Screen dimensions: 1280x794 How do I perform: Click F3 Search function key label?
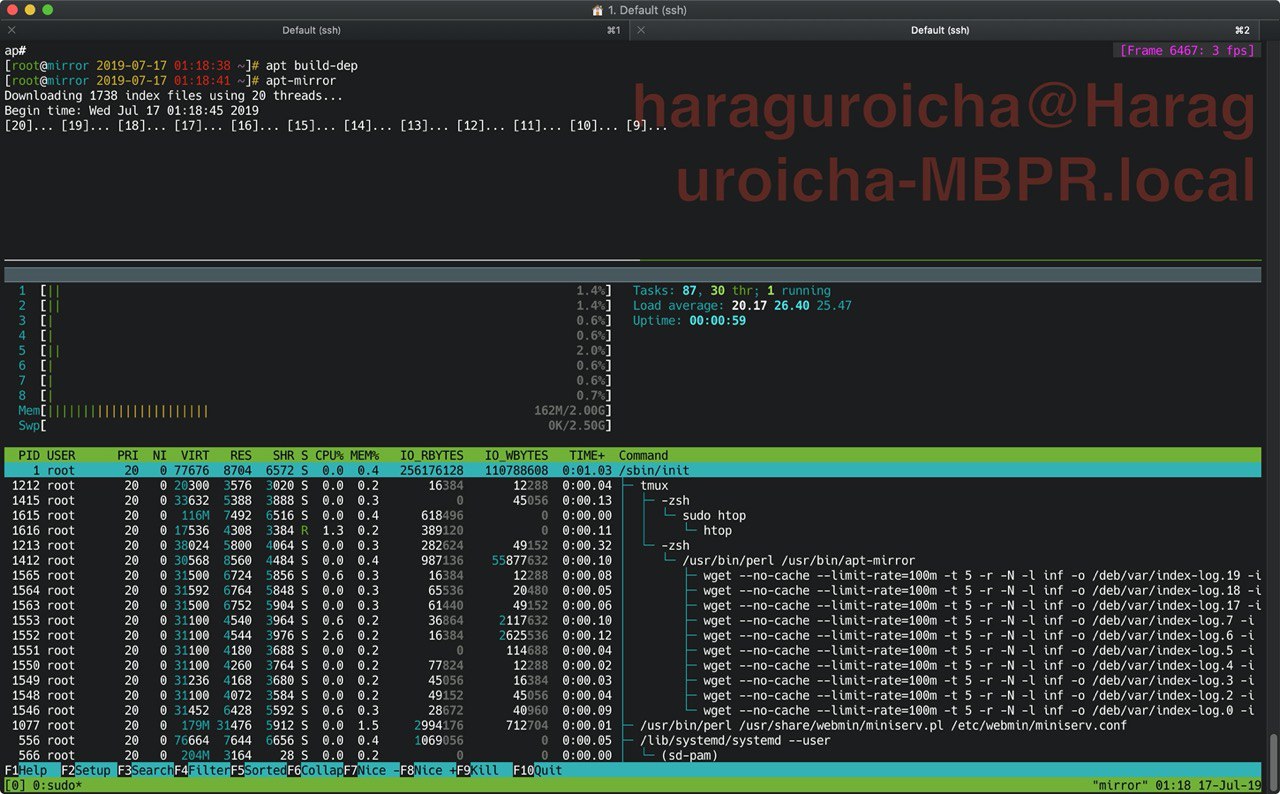tap(146, 771)
